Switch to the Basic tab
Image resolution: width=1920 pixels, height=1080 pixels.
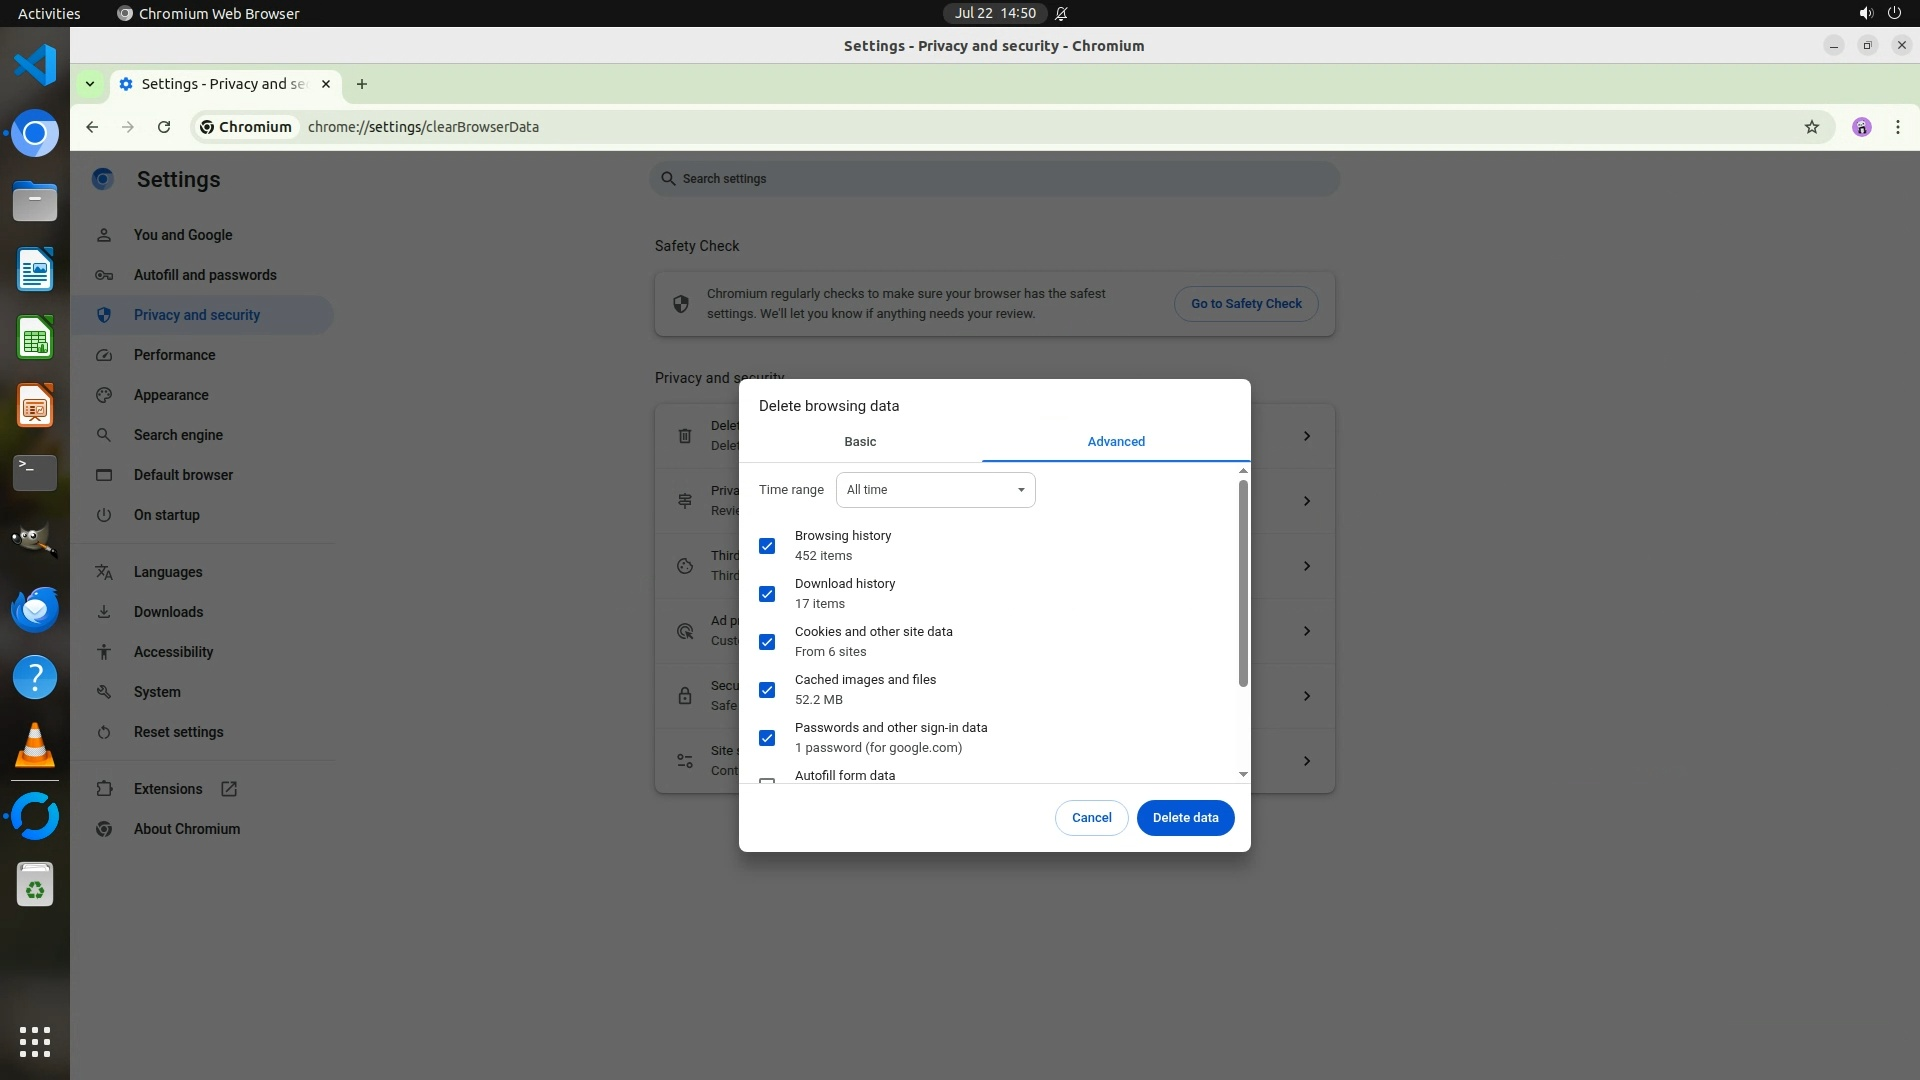tap(860, 442)
